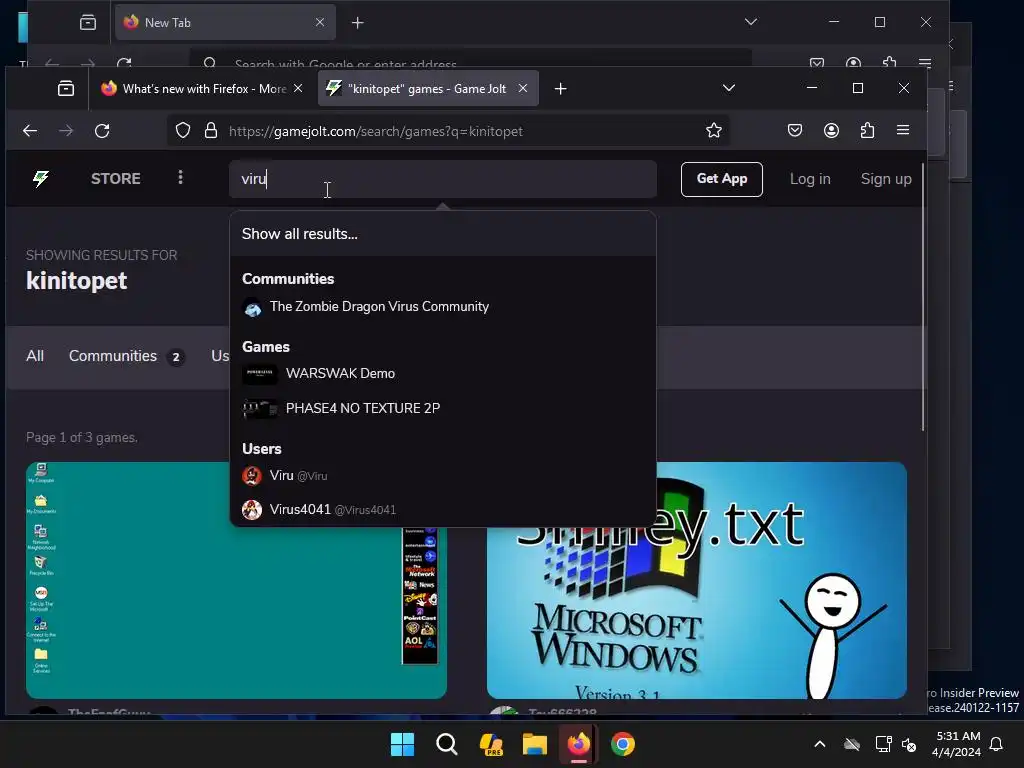The image size is (1024, 768).
Task: Open the network tray icon
Action: pos(883,744)
